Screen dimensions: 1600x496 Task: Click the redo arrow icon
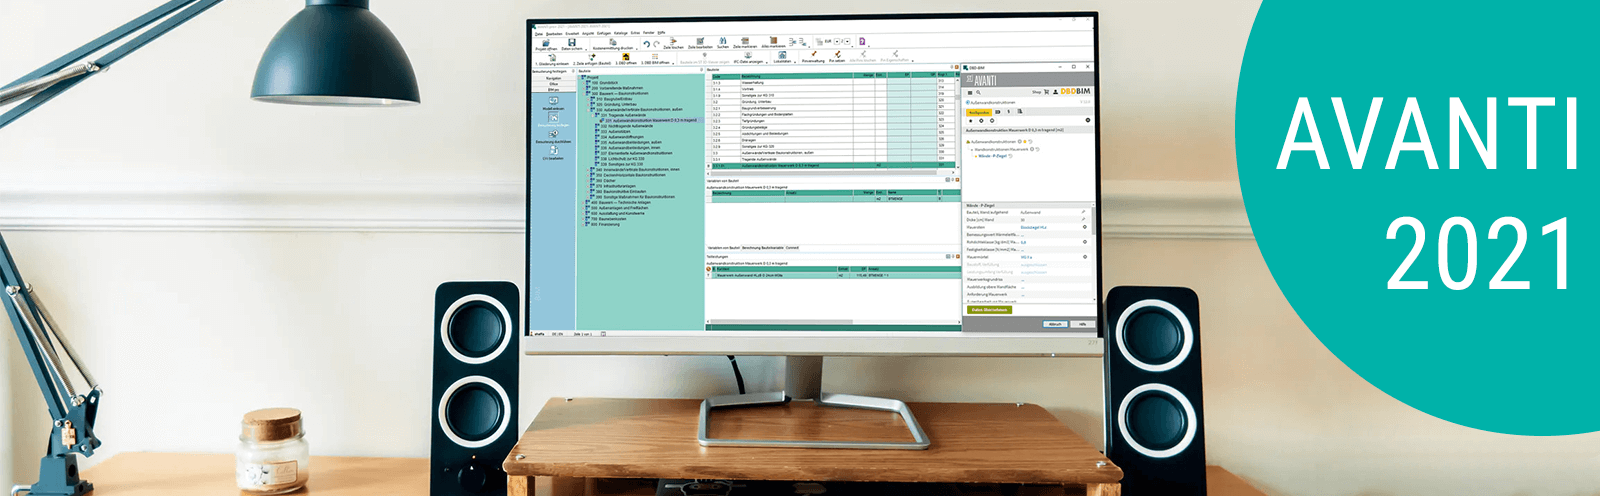click(657, 44)
